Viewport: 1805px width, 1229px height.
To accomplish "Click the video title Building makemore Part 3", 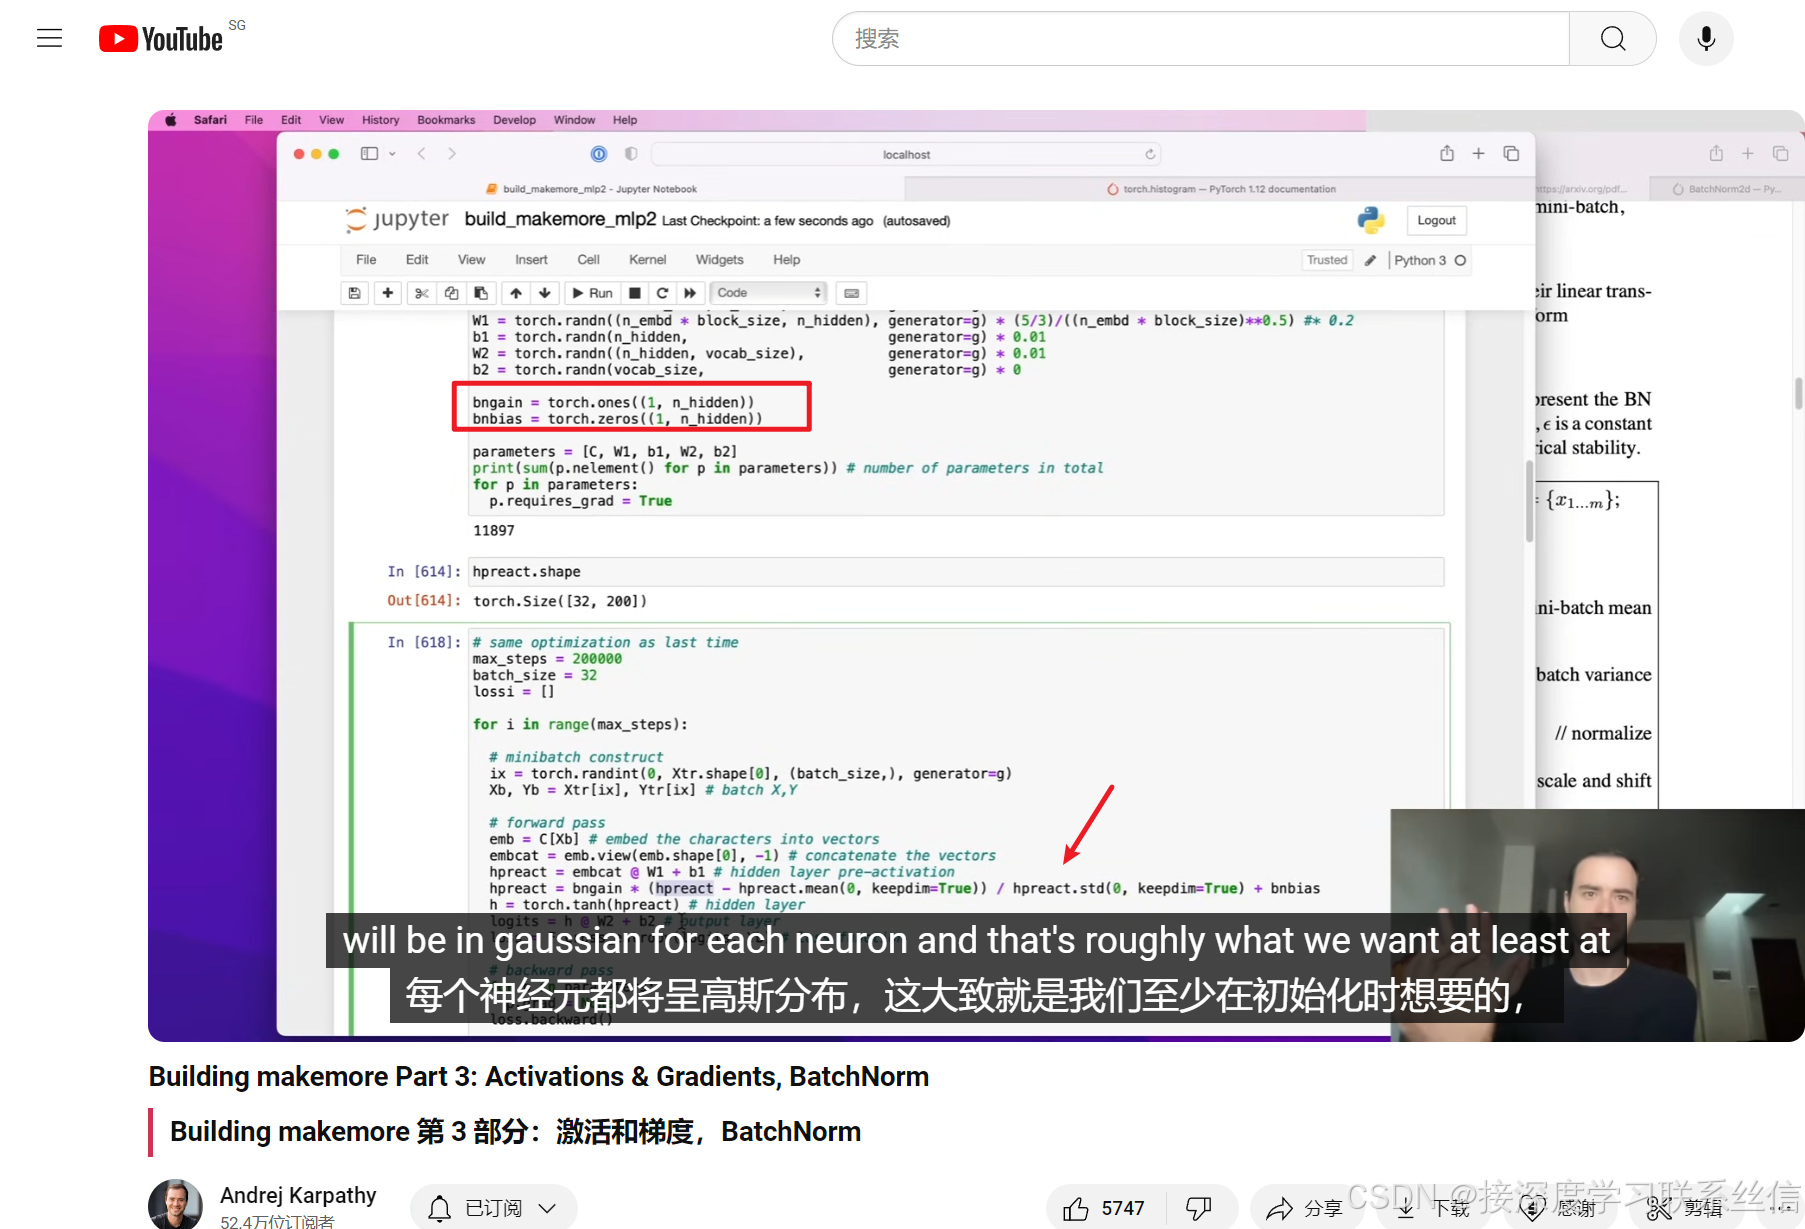I will (539, 1076).
